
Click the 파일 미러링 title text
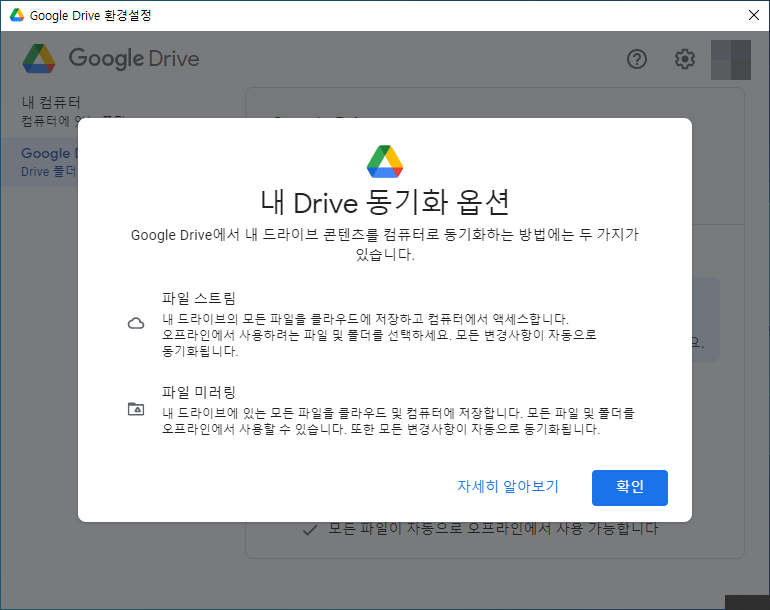pyautogui.click(x=199, y=392)
